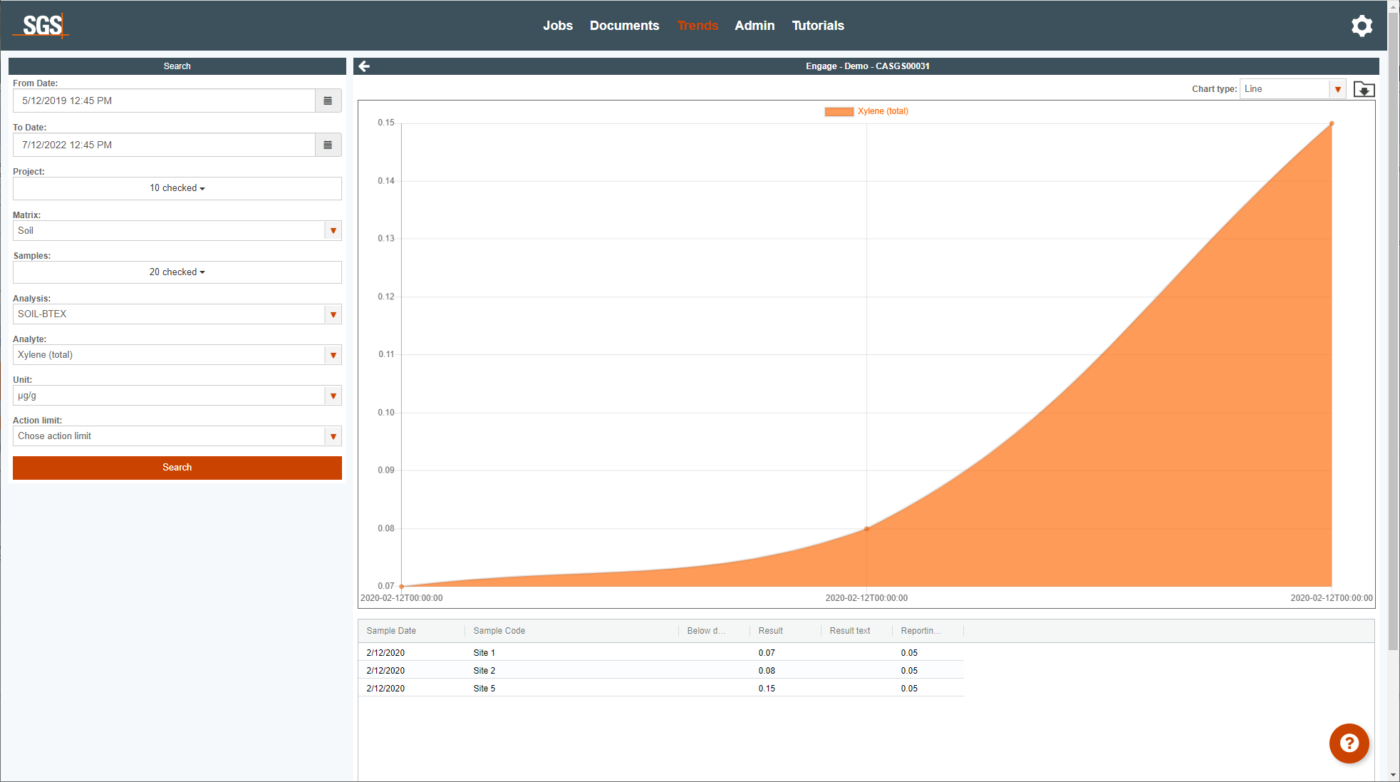
Task: Sort by Sample Date column header
Action: [x=392, y=631]
